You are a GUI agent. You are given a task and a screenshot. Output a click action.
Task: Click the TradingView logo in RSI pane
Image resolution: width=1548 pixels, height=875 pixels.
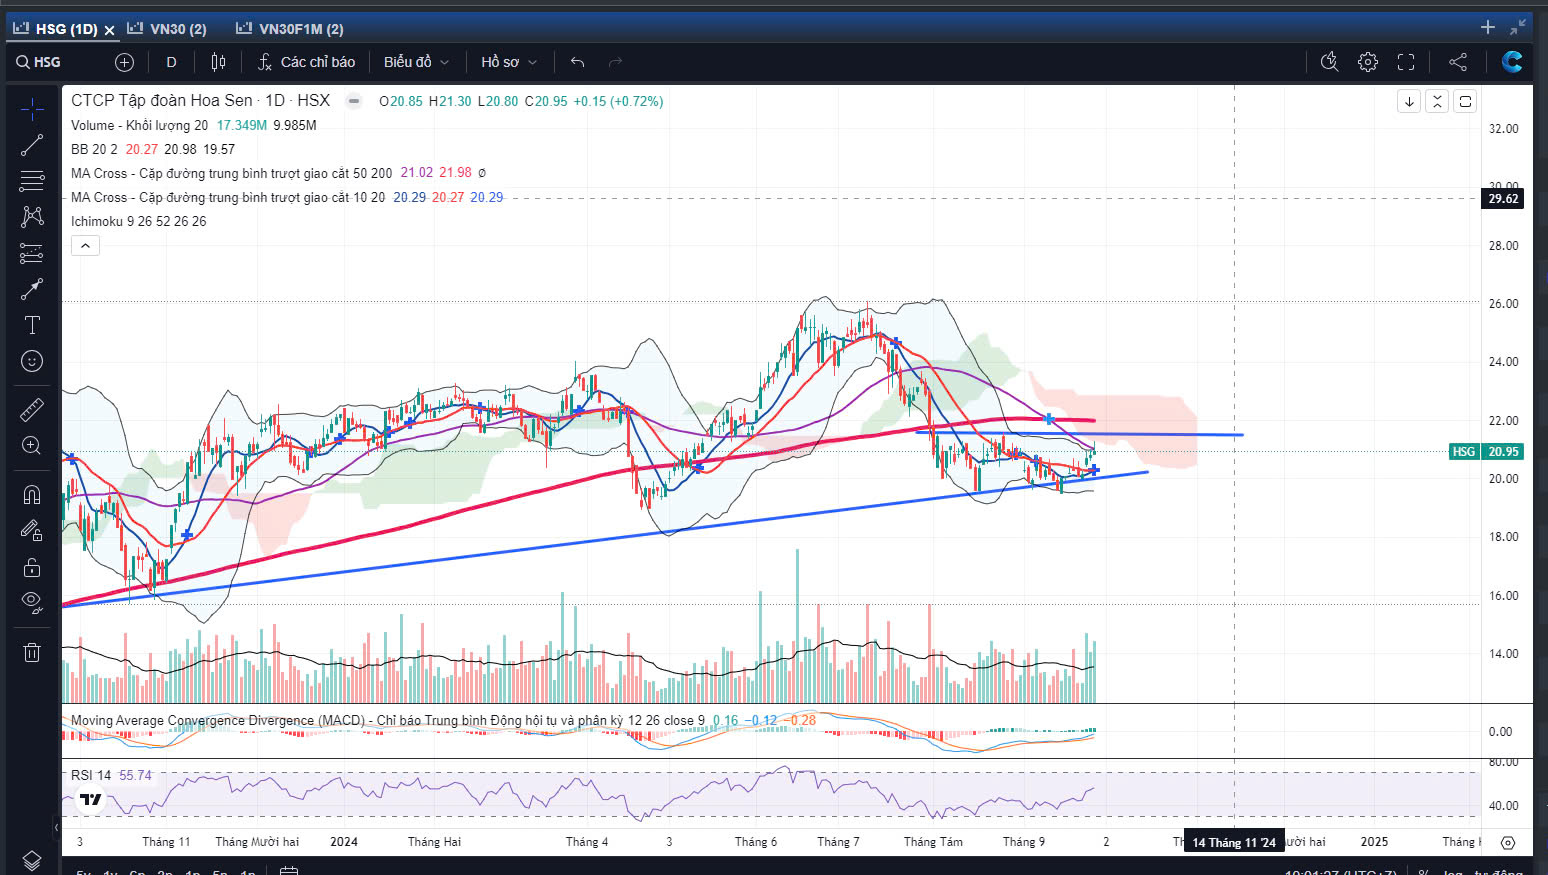pos(91,799)
